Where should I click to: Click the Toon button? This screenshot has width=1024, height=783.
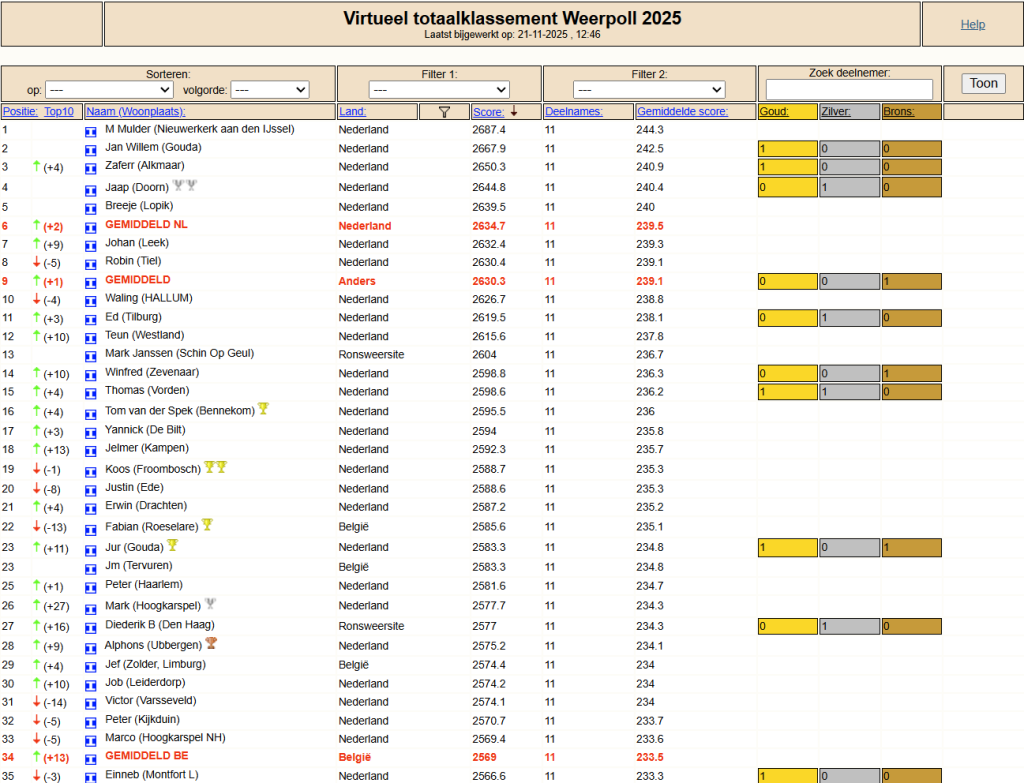(983, 84)
